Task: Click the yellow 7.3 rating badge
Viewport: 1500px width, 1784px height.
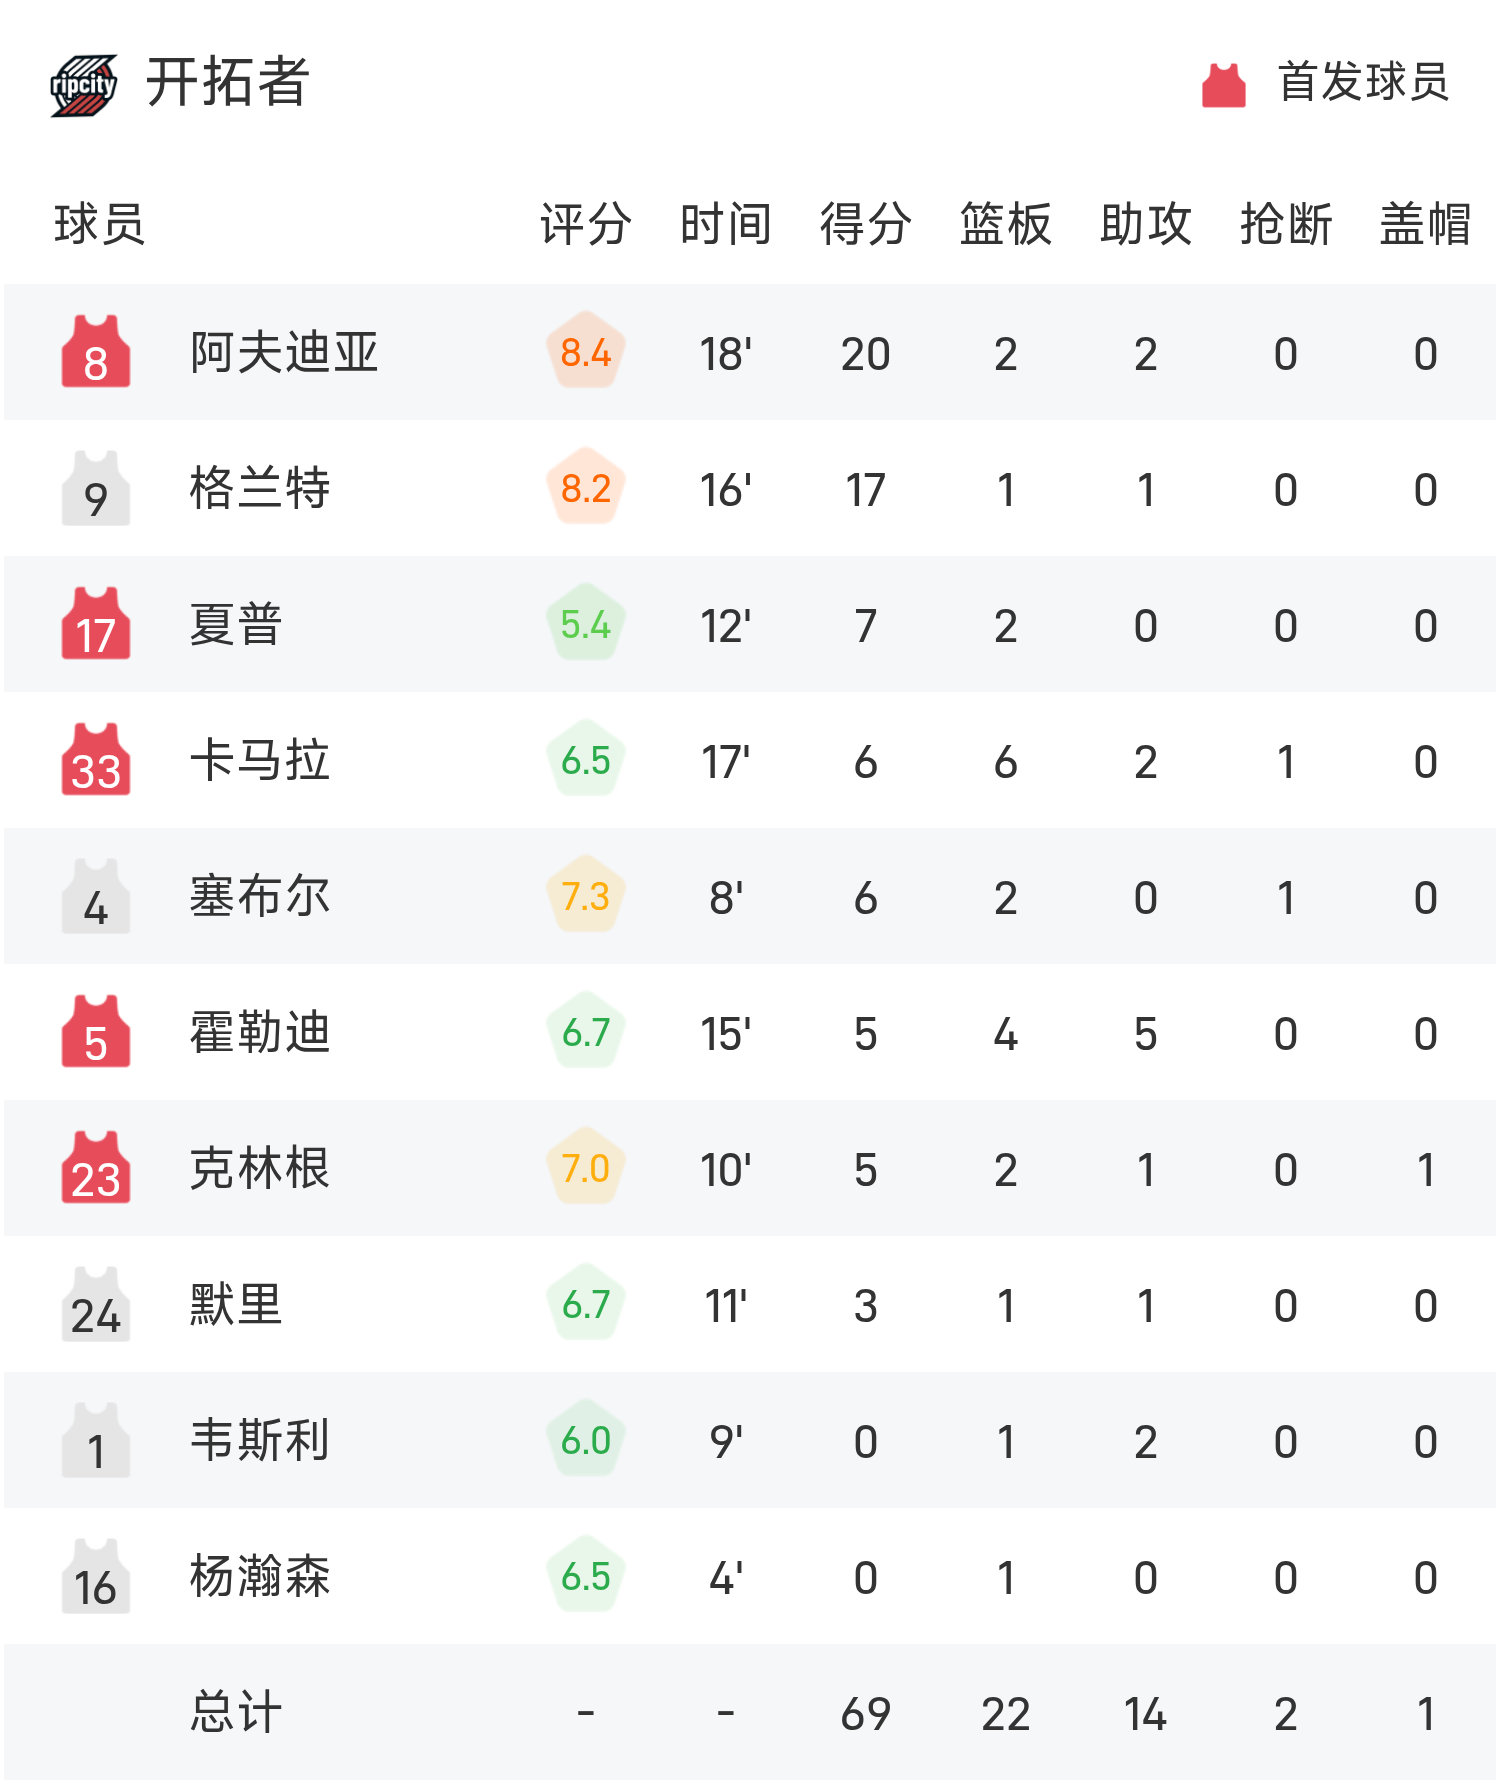Action: tap(585, 897)
